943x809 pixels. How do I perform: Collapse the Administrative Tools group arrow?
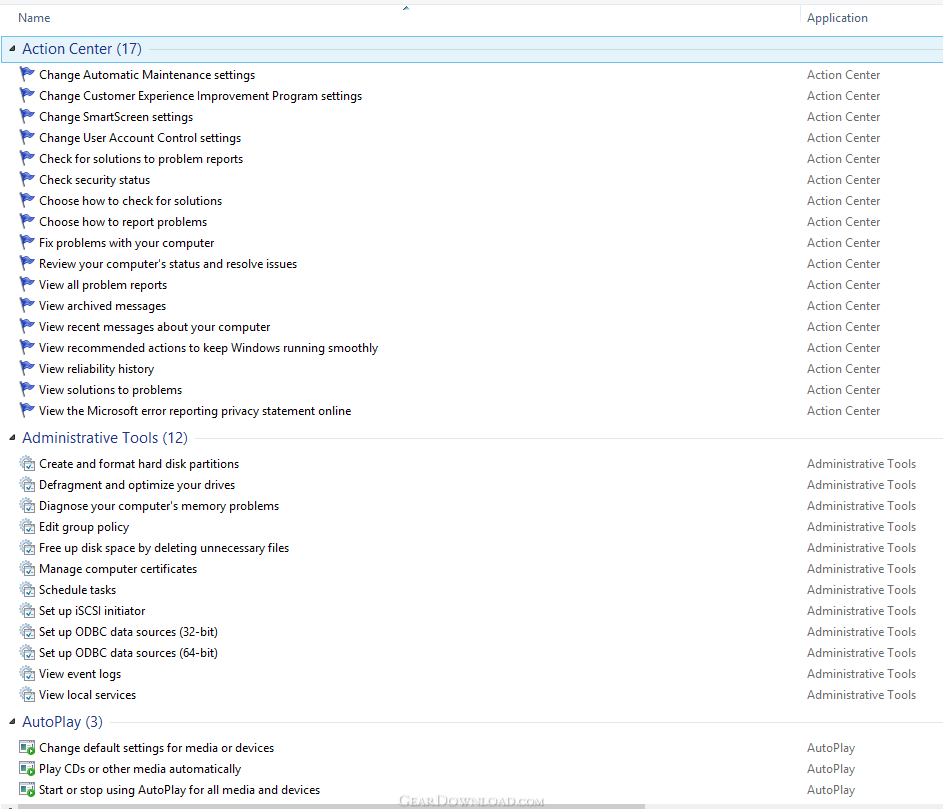[x=11, y=438]
